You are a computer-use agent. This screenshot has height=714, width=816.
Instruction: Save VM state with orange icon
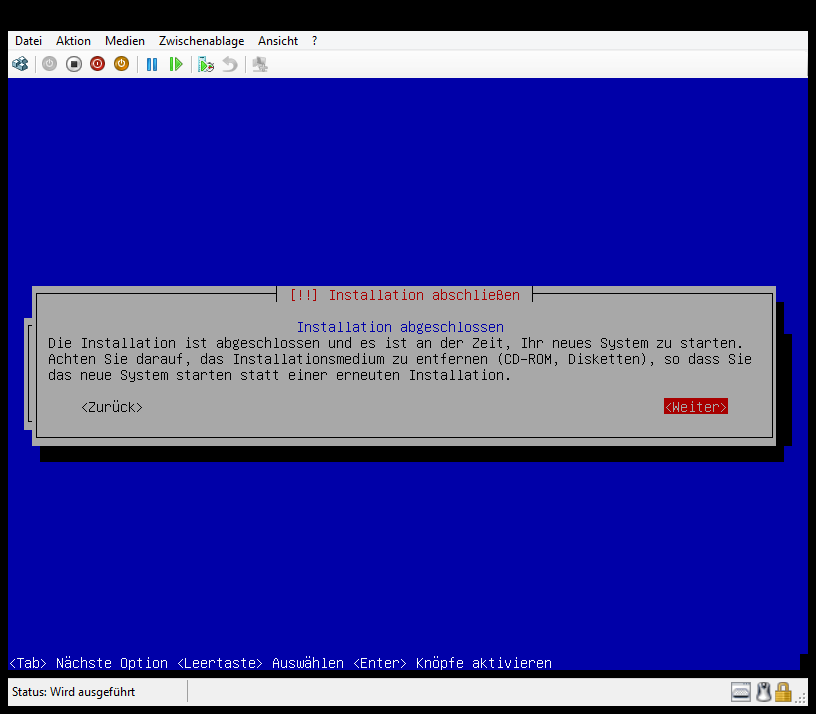[121, 64]
